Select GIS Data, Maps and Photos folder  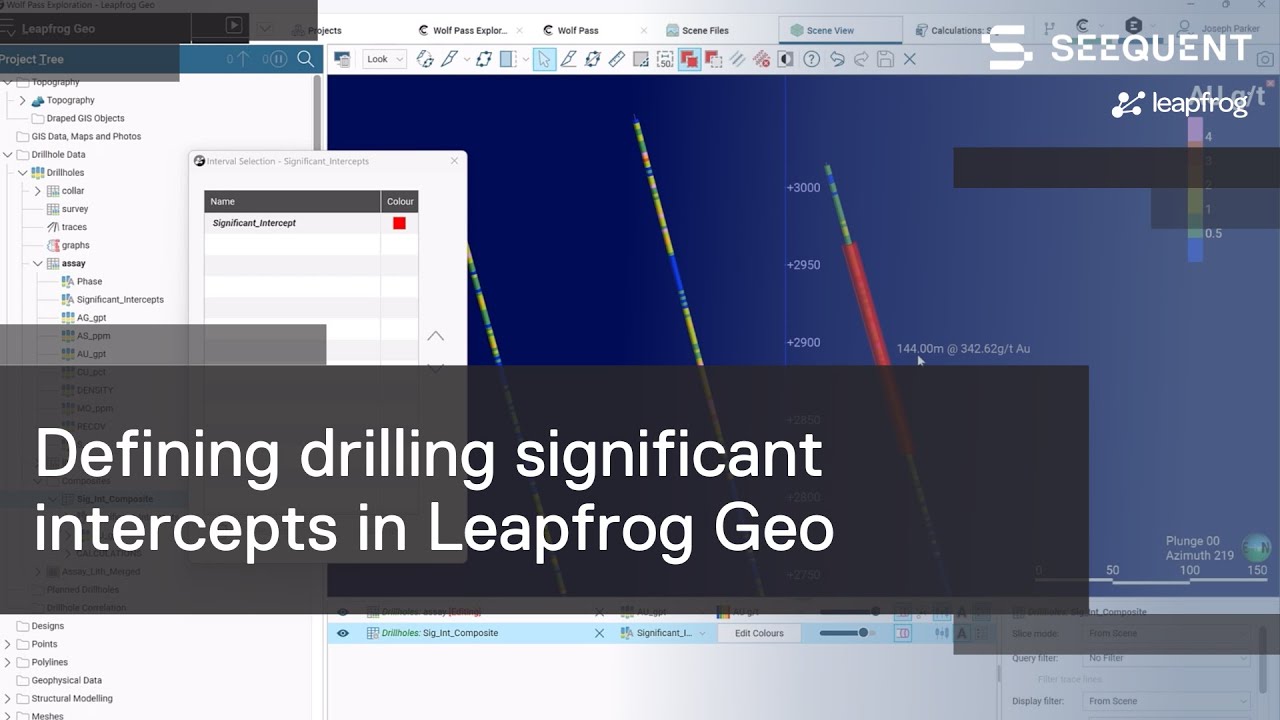tap(86, 136)
